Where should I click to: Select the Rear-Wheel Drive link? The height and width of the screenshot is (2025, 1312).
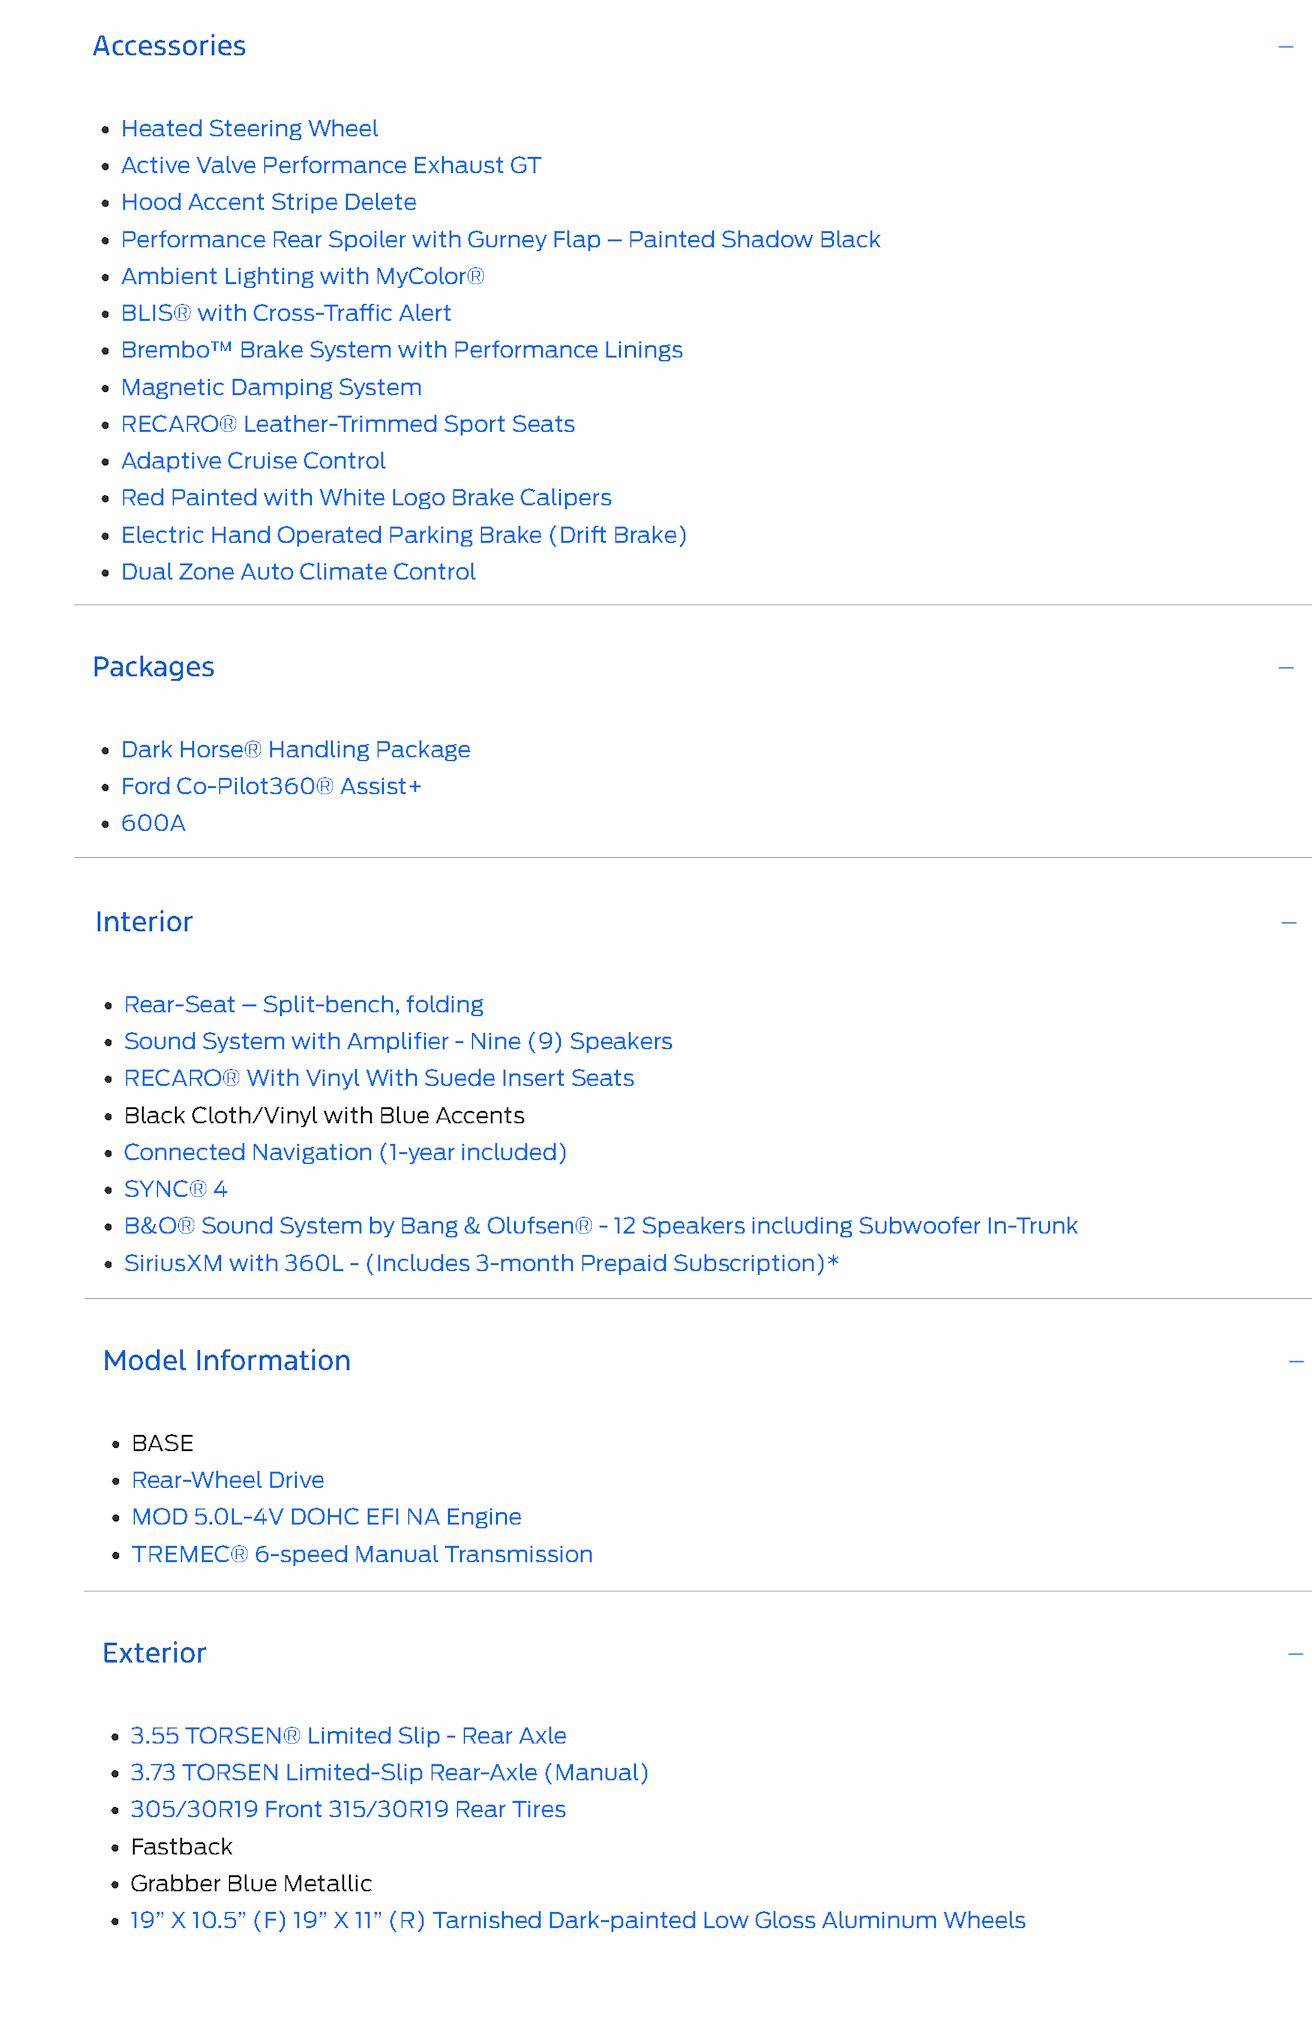[228, 1481]
